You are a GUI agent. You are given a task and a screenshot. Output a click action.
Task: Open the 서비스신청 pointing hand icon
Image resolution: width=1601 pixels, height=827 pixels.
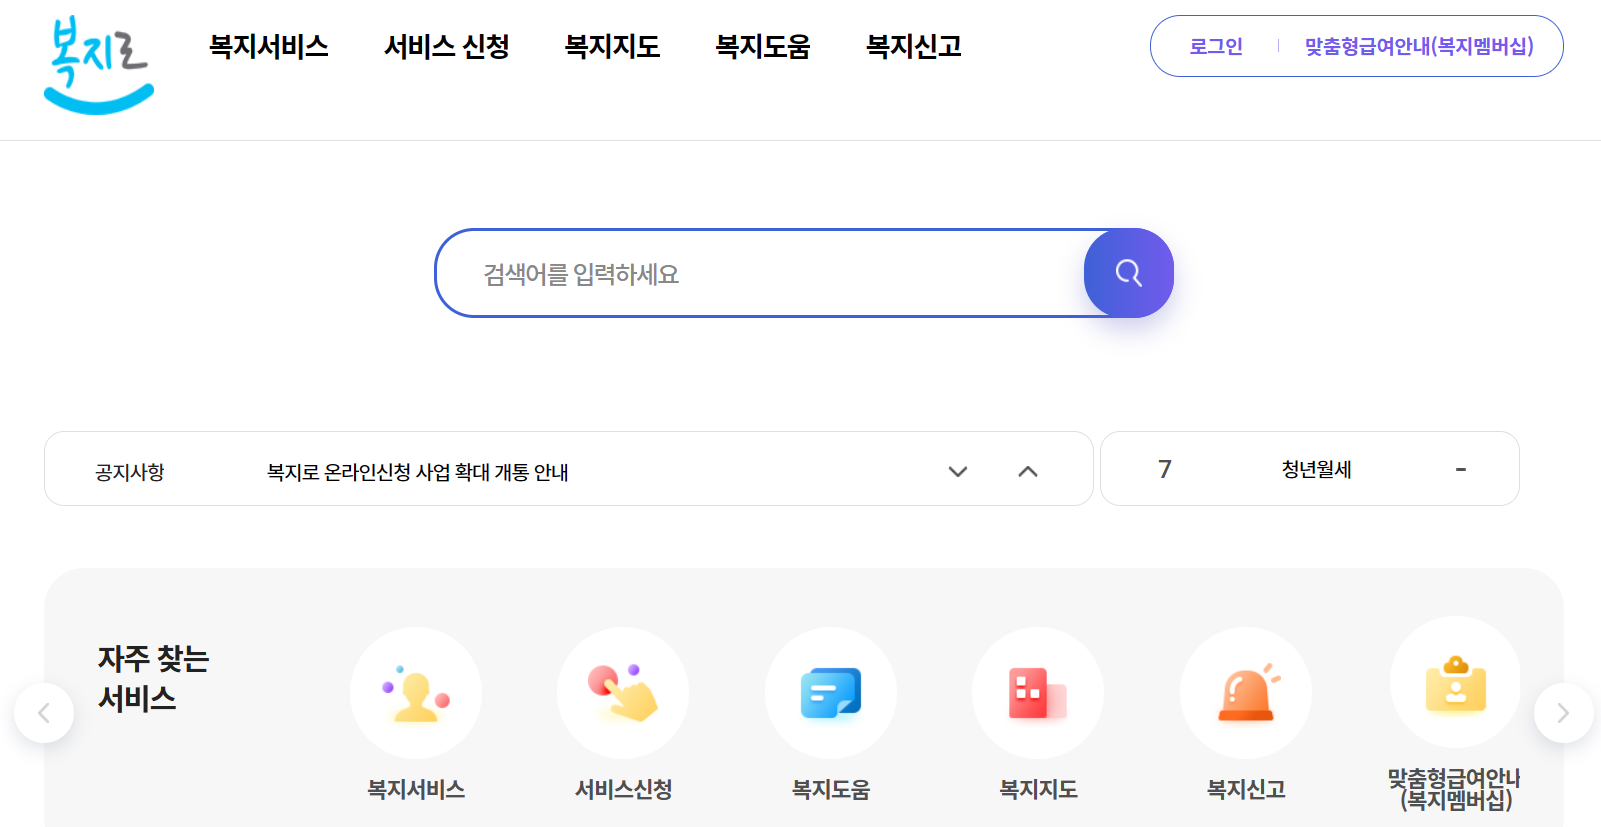click(x=623, y=693)
